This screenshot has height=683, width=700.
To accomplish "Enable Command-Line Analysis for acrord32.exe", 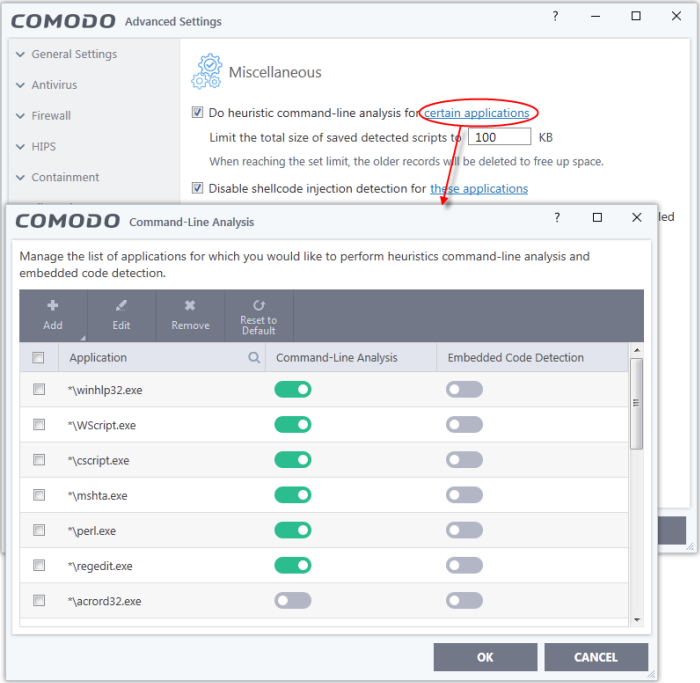I will tap(293, 601).
